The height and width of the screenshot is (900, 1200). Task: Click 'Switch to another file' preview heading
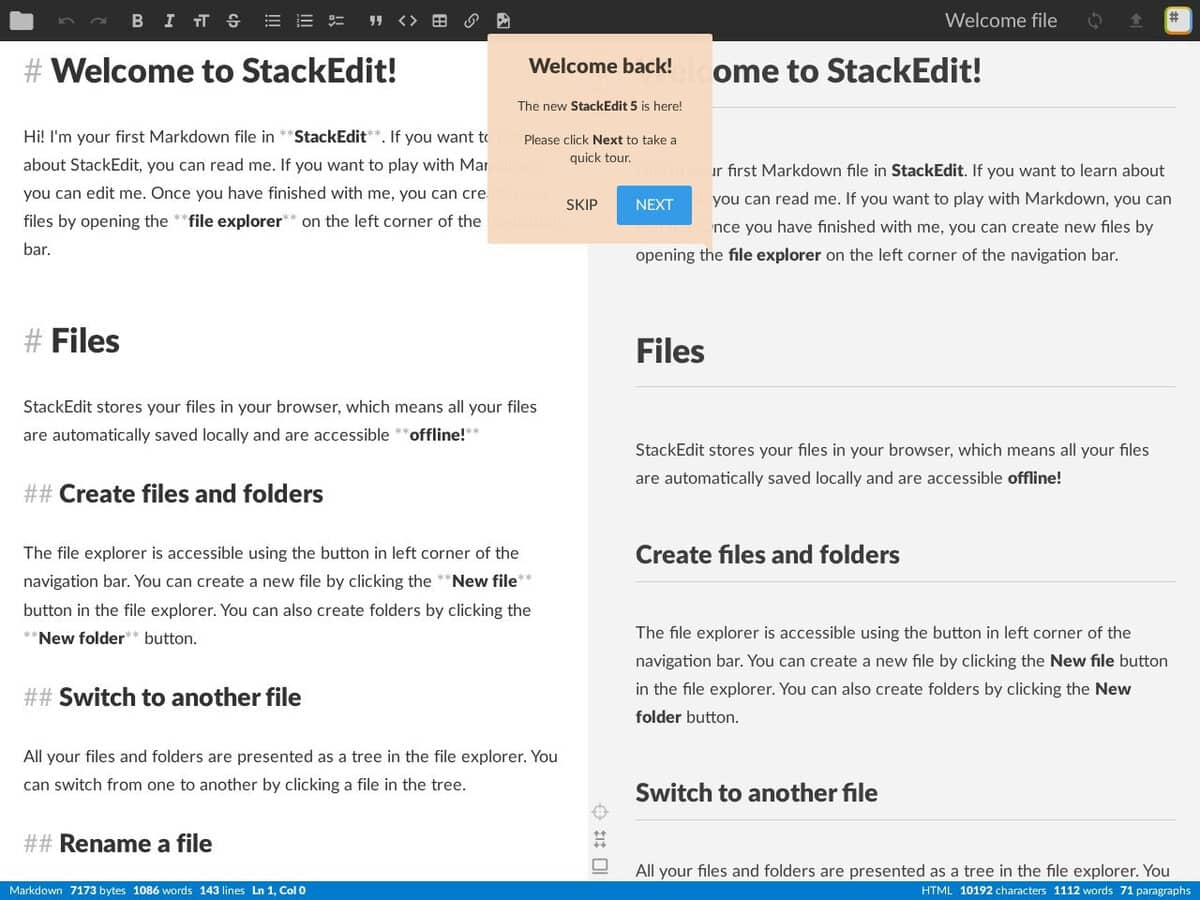(757, 793)
